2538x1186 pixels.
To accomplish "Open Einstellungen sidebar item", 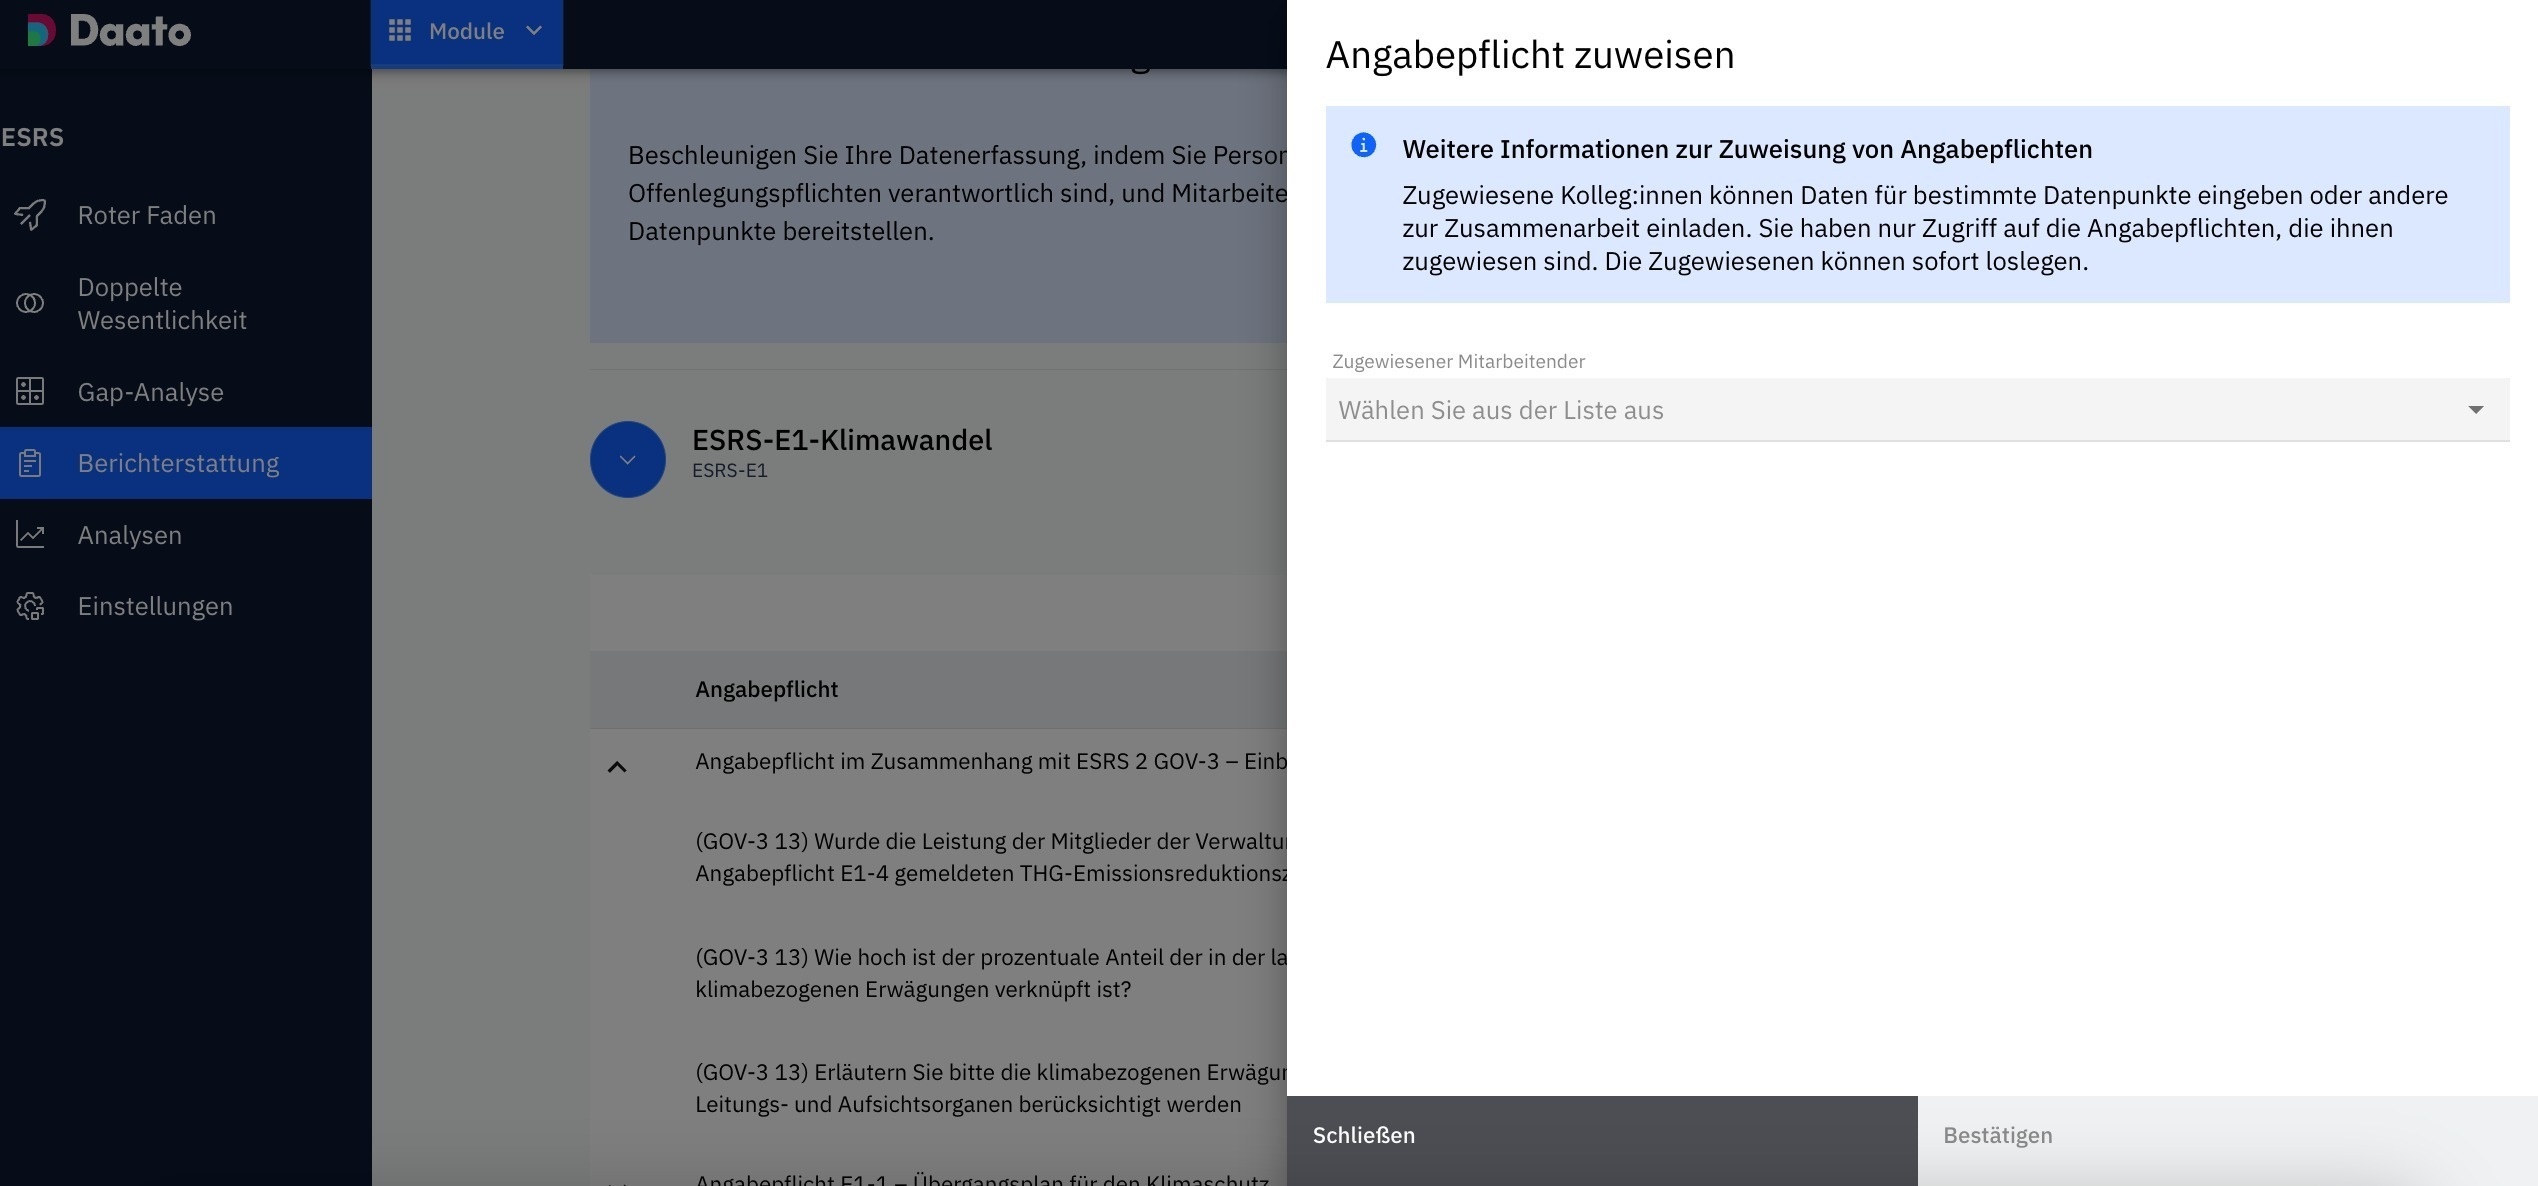I will tap(155, 606).
